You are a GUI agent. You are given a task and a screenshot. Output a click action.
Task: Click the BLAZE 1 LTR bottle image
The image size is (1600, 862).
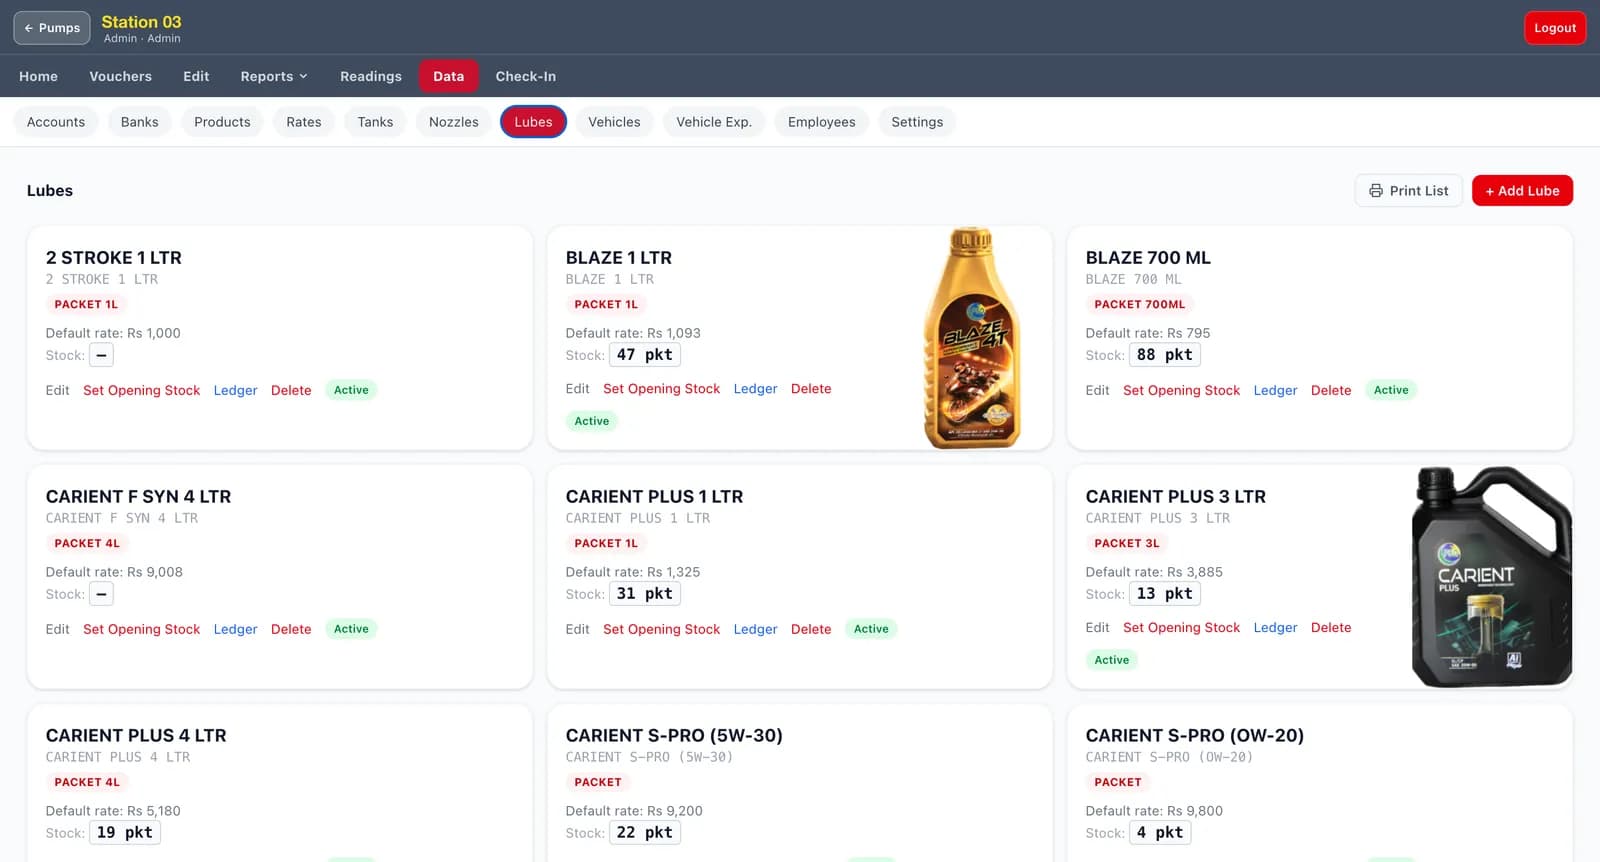[972, 338]
